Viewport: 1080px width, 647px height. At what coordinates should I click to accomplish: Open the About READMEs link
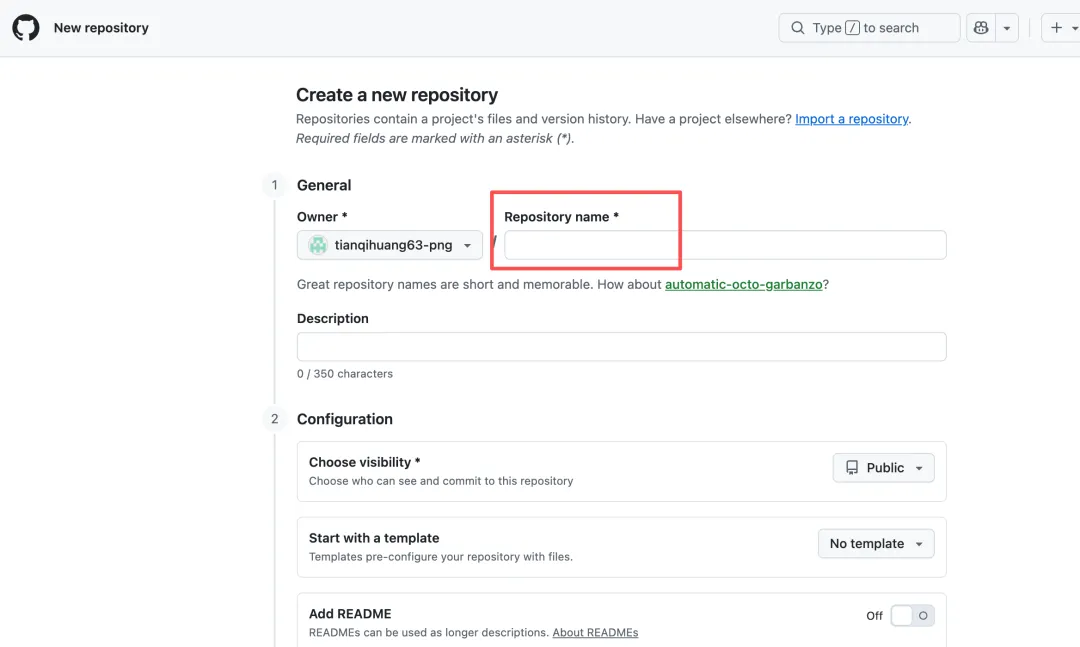point(595,632)
